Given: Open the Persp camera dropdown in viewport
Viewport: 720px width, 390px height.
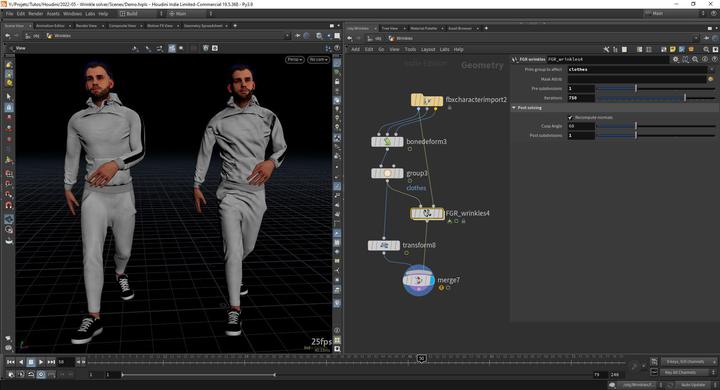Looking at the screenshot, I should [x=294, y=60].
